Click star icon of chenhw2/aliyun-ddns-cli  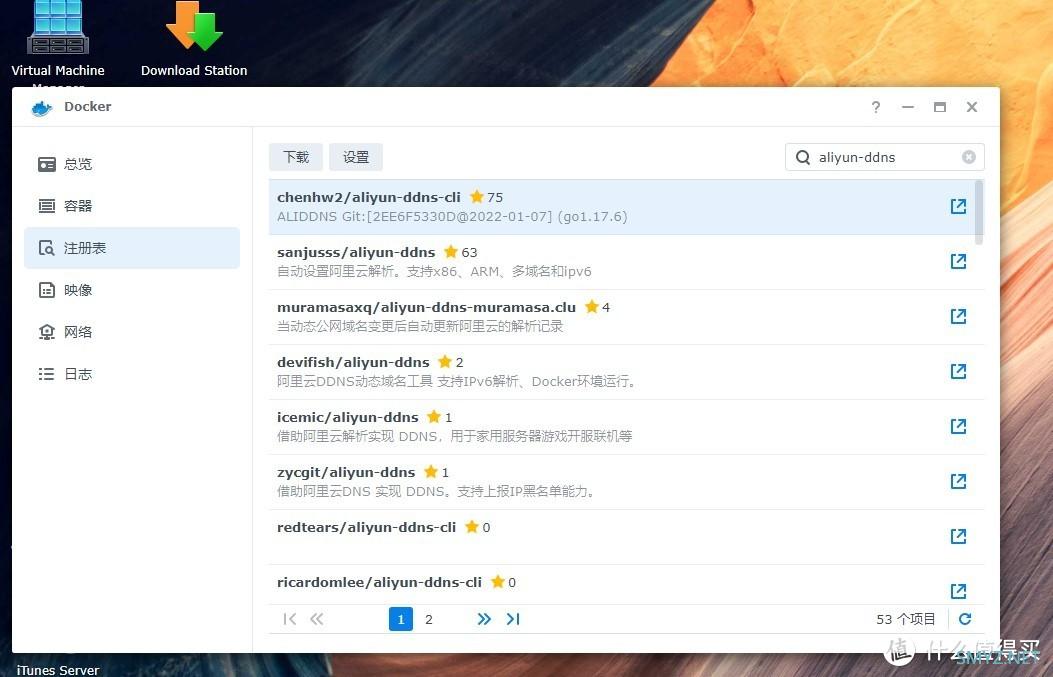click(x=477, y=197)
